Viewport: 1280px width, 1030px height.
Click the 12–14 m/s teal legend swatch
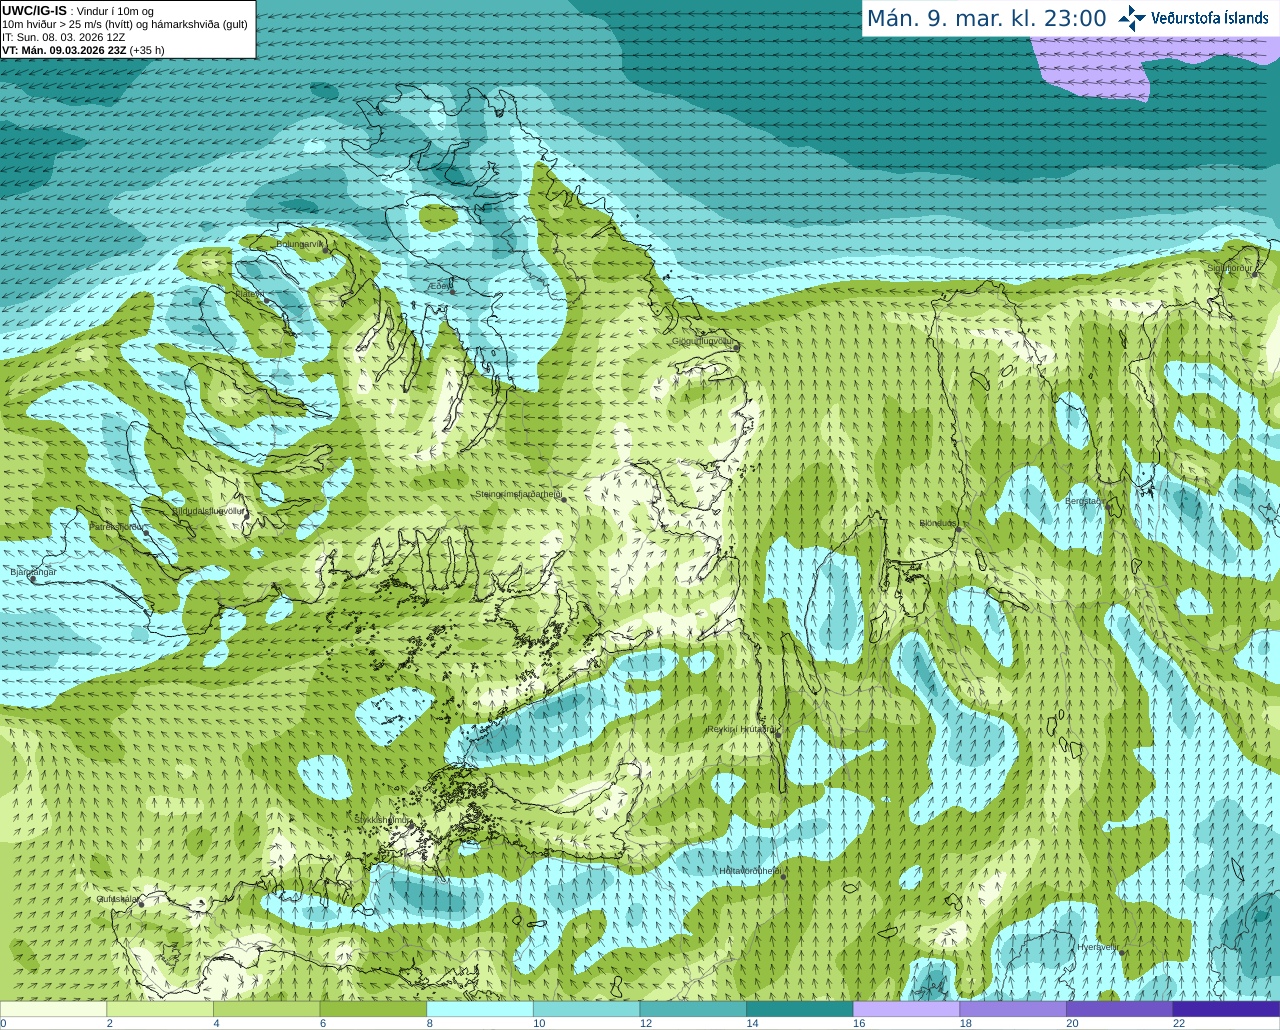coord(693,1009)
